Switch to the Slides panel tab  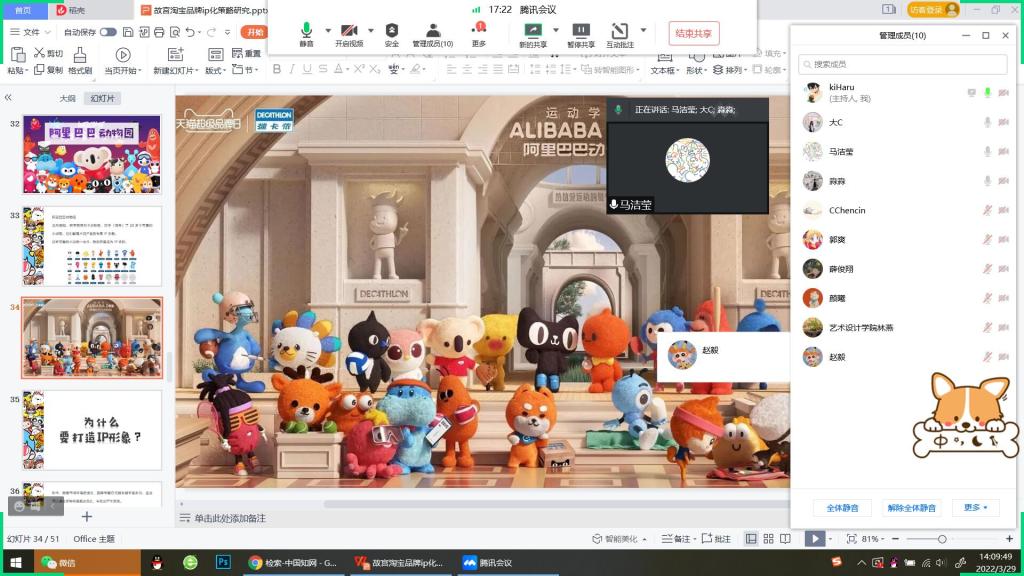click(x=103, y=98)
